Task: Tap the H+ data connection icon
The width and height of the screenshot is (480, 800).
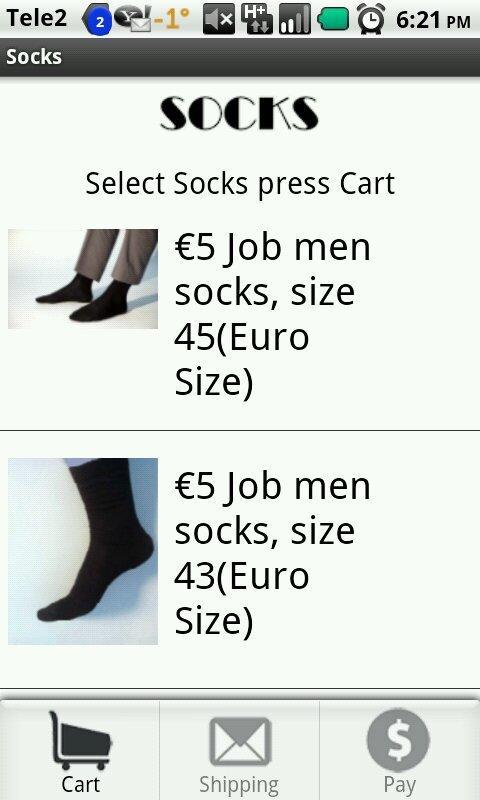Action: click(257, 19)
